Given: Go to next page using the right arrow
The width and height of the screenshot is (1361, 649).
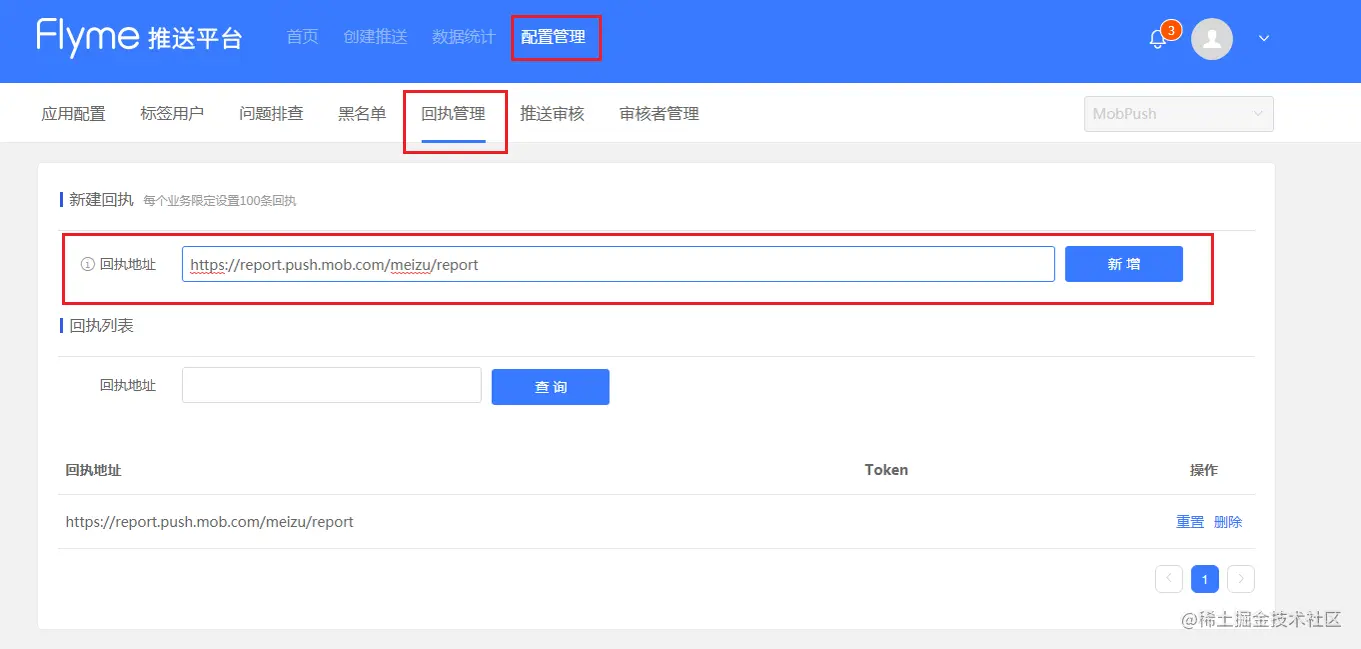Looking at the screenshot, I should (x=1240, y=578).
